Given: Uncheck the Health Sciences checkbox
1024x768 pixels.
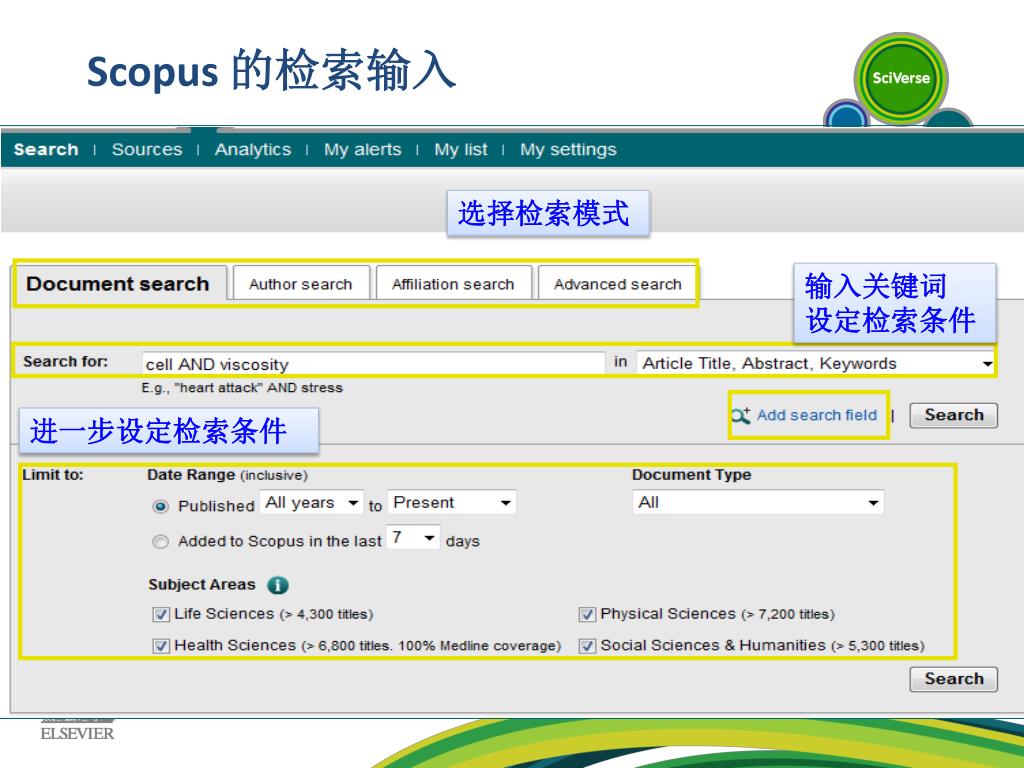Looking at the screenshot, I should (160, 646).
